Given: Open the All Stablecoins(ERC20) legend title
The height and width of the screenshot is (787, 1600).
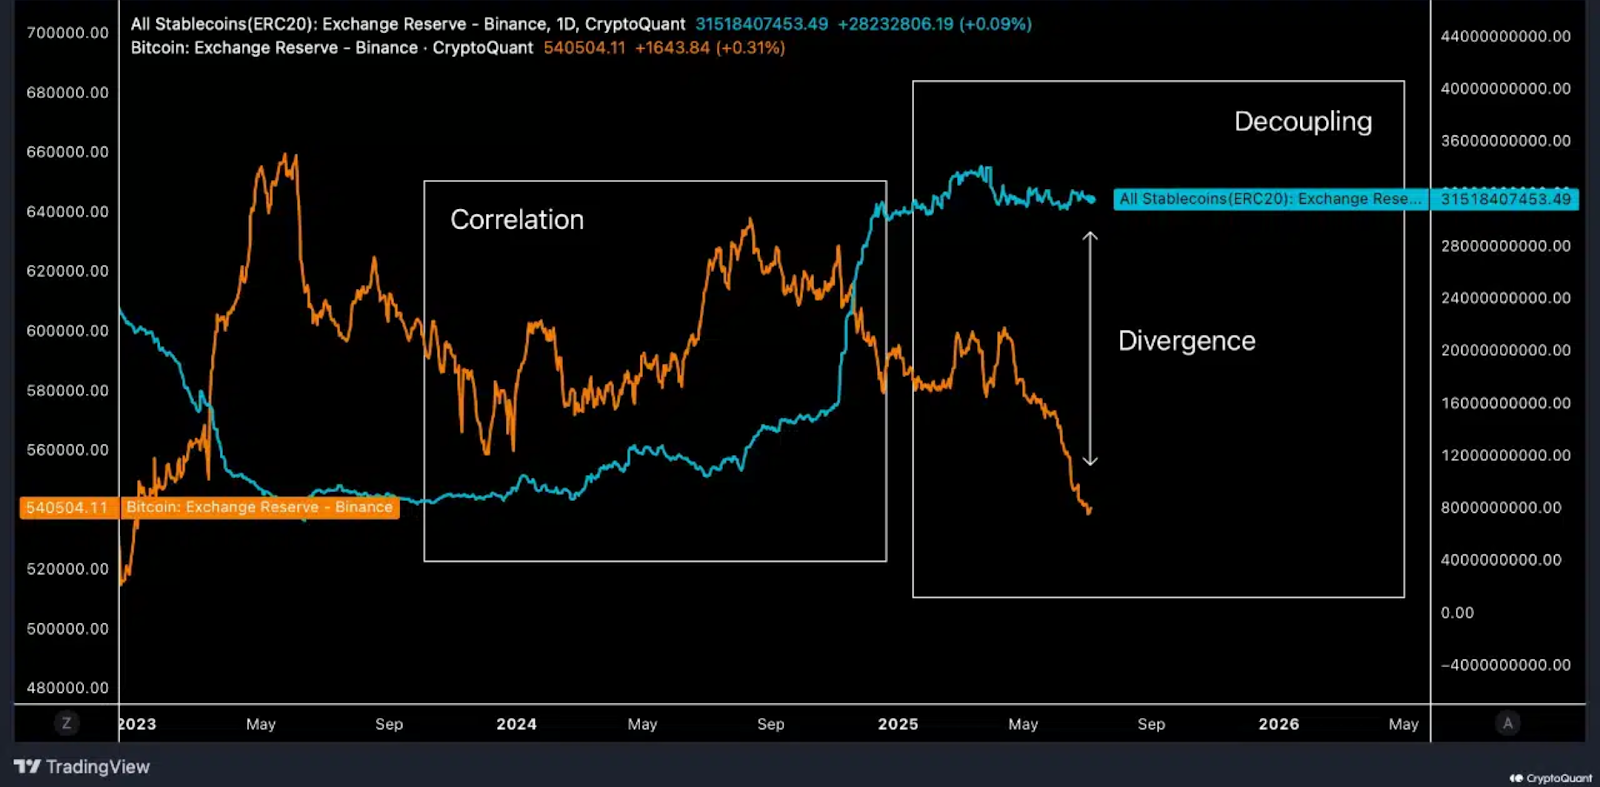Looking at the screenshot, I should [407, 24].
